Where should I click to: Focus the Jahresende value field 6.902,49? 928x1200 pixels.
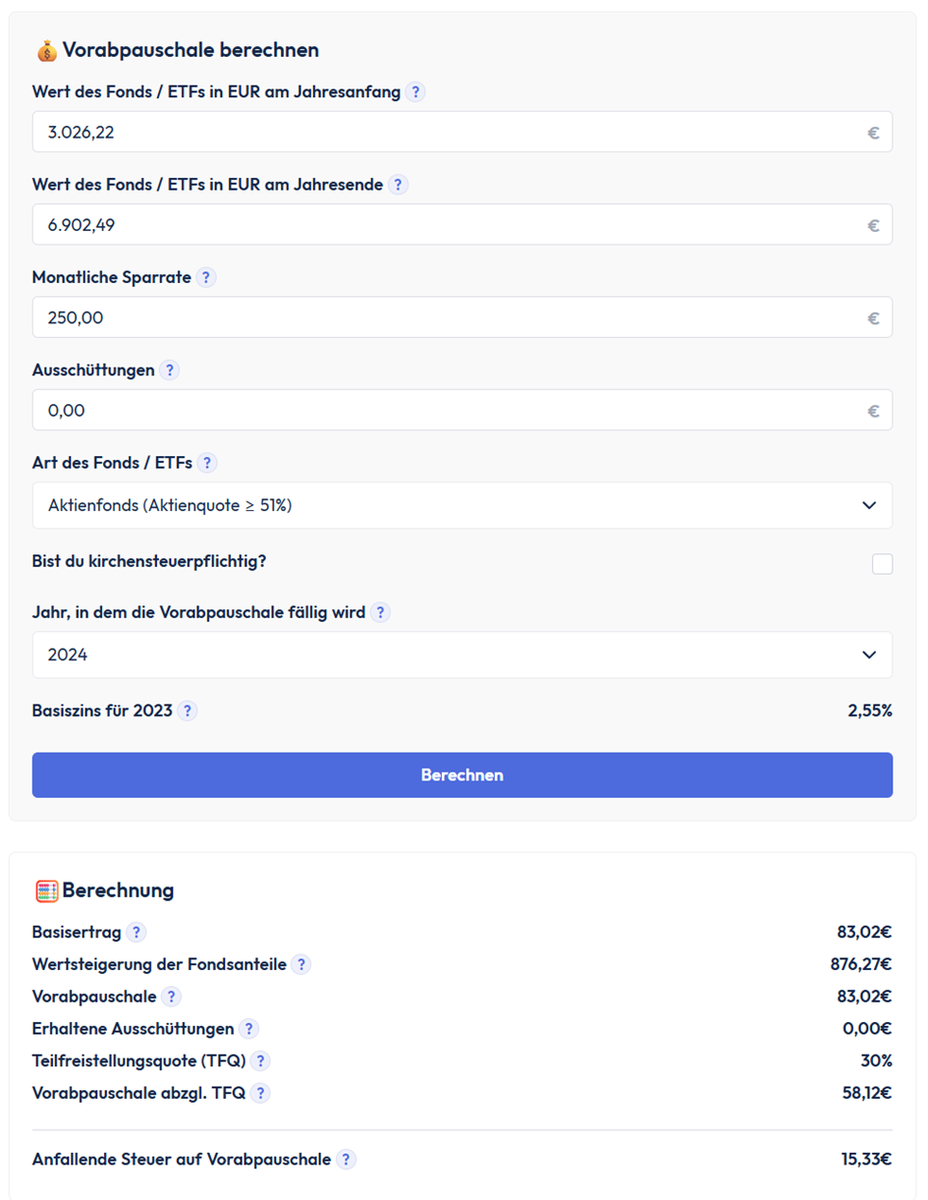[450, 225]
